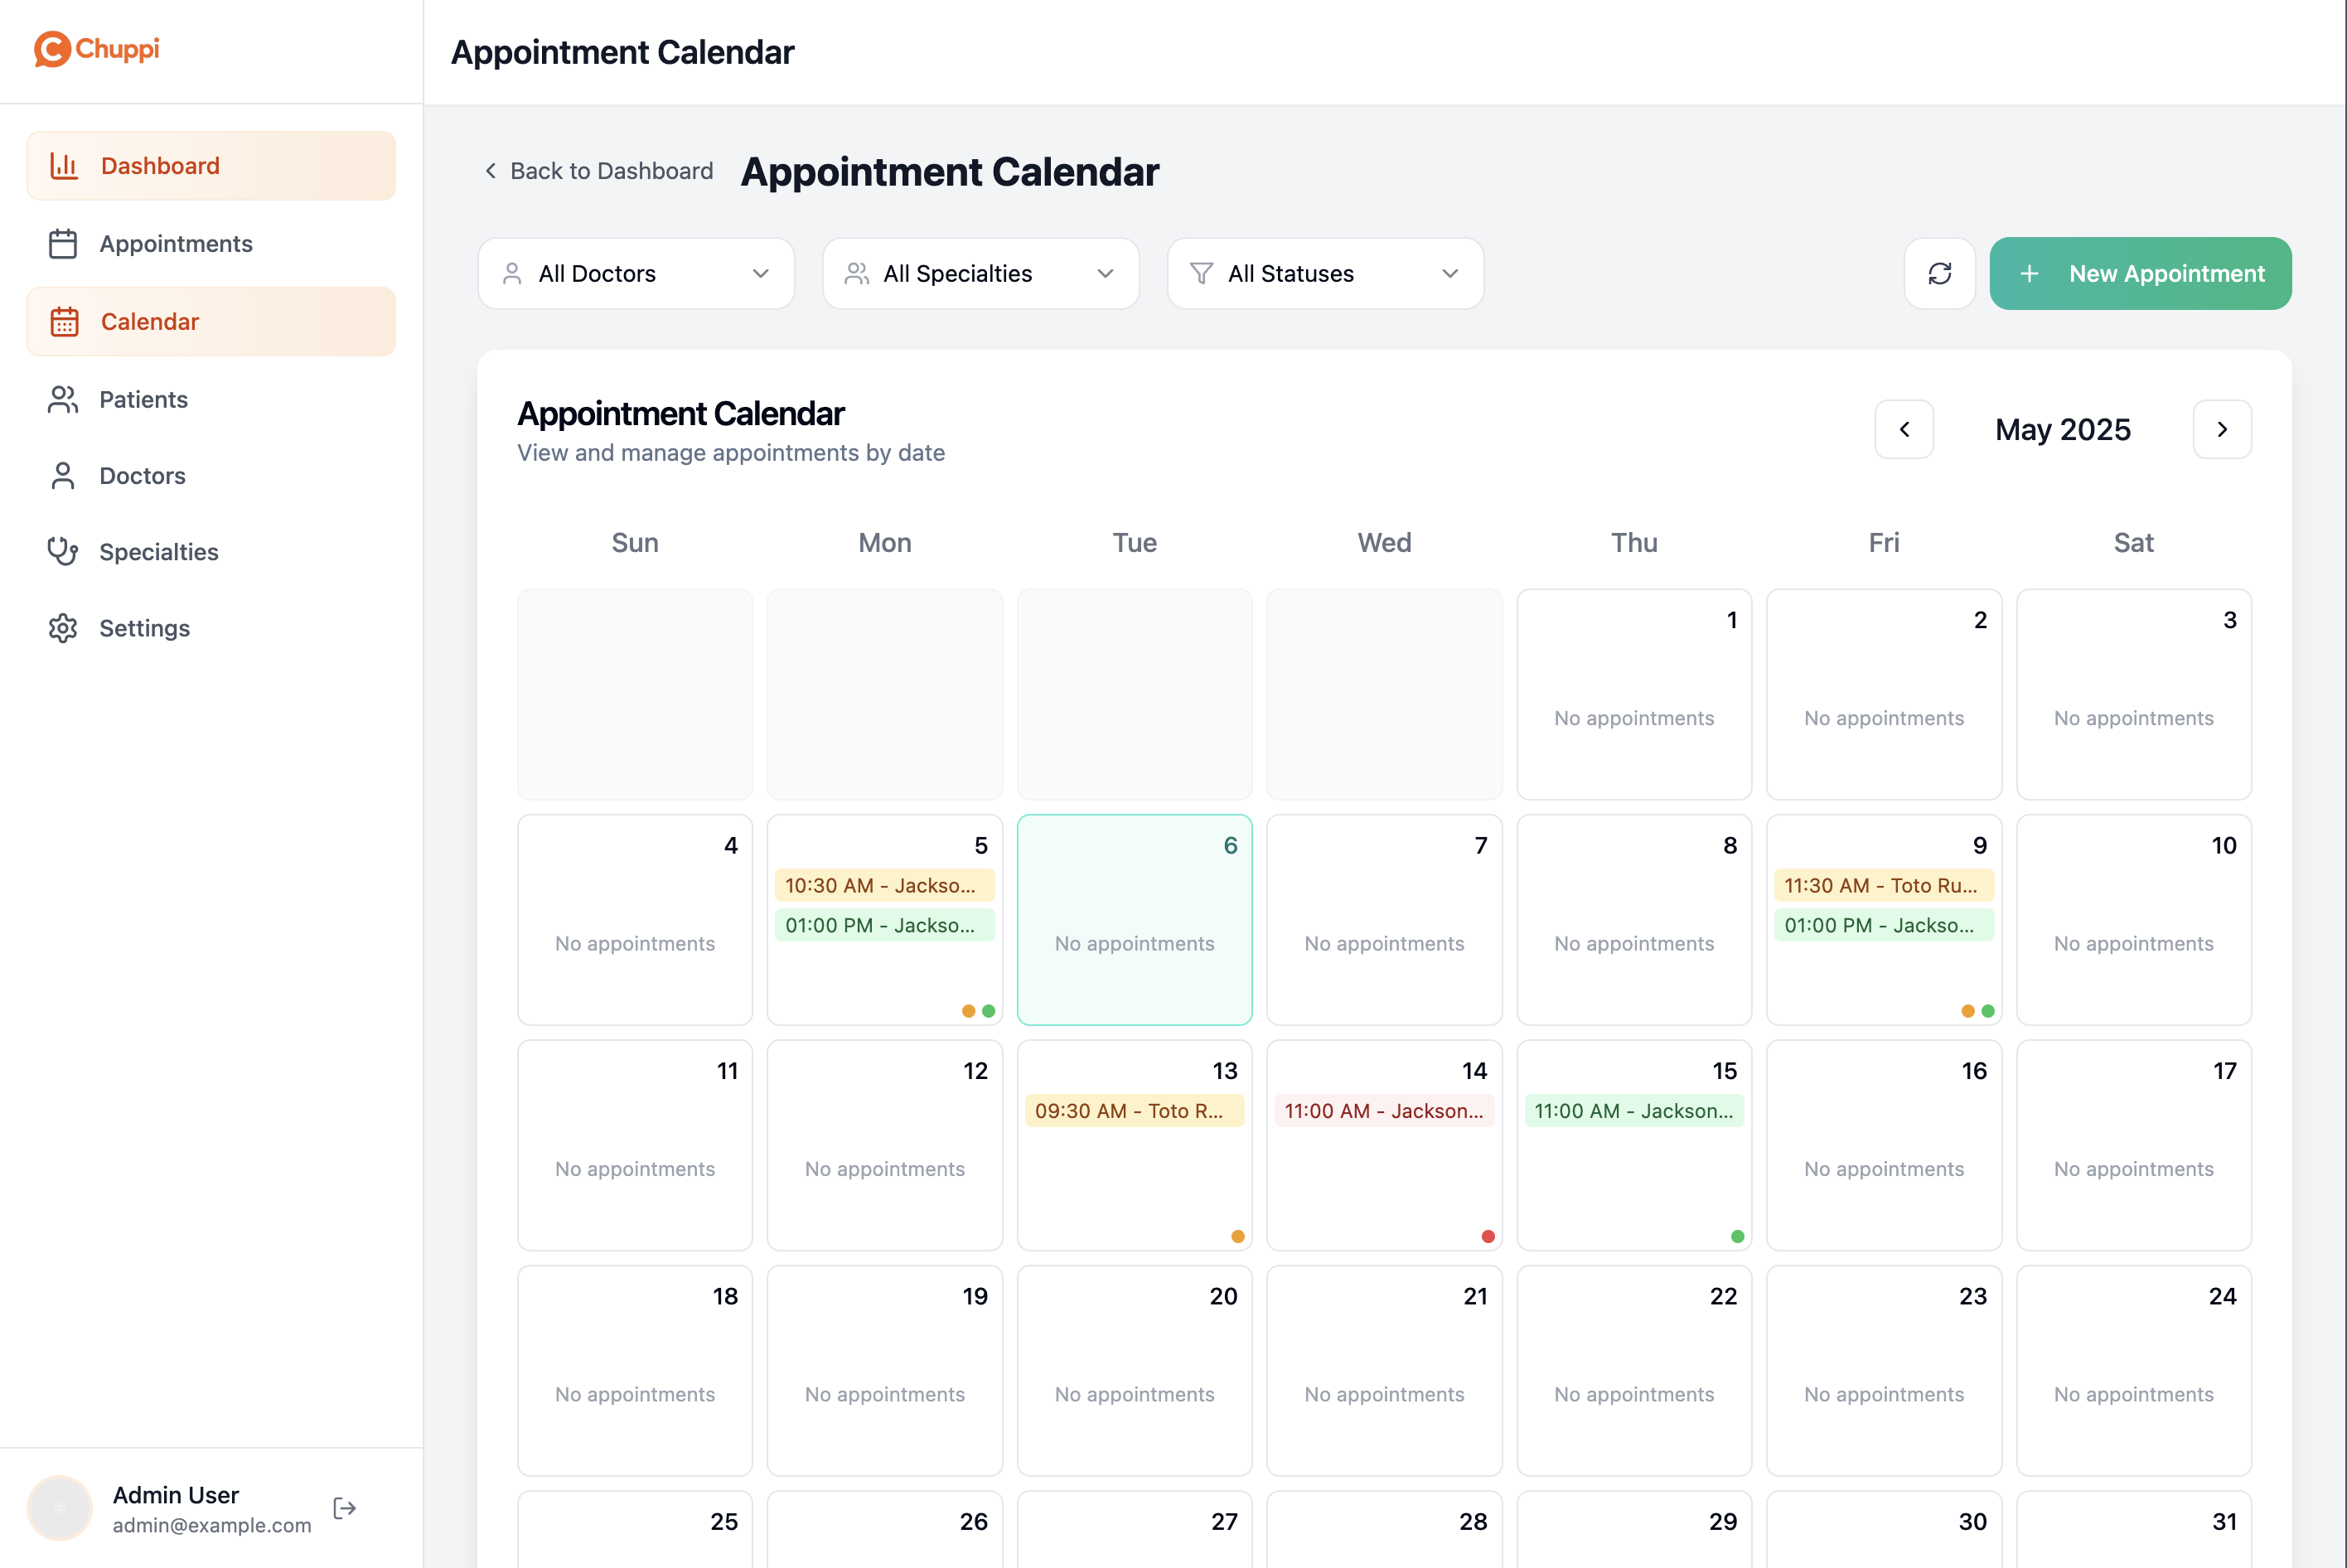This screenshot has height=1568, width=2347.
Task: Go to Patients in the sidebar
Action: (x=211, y=399)
